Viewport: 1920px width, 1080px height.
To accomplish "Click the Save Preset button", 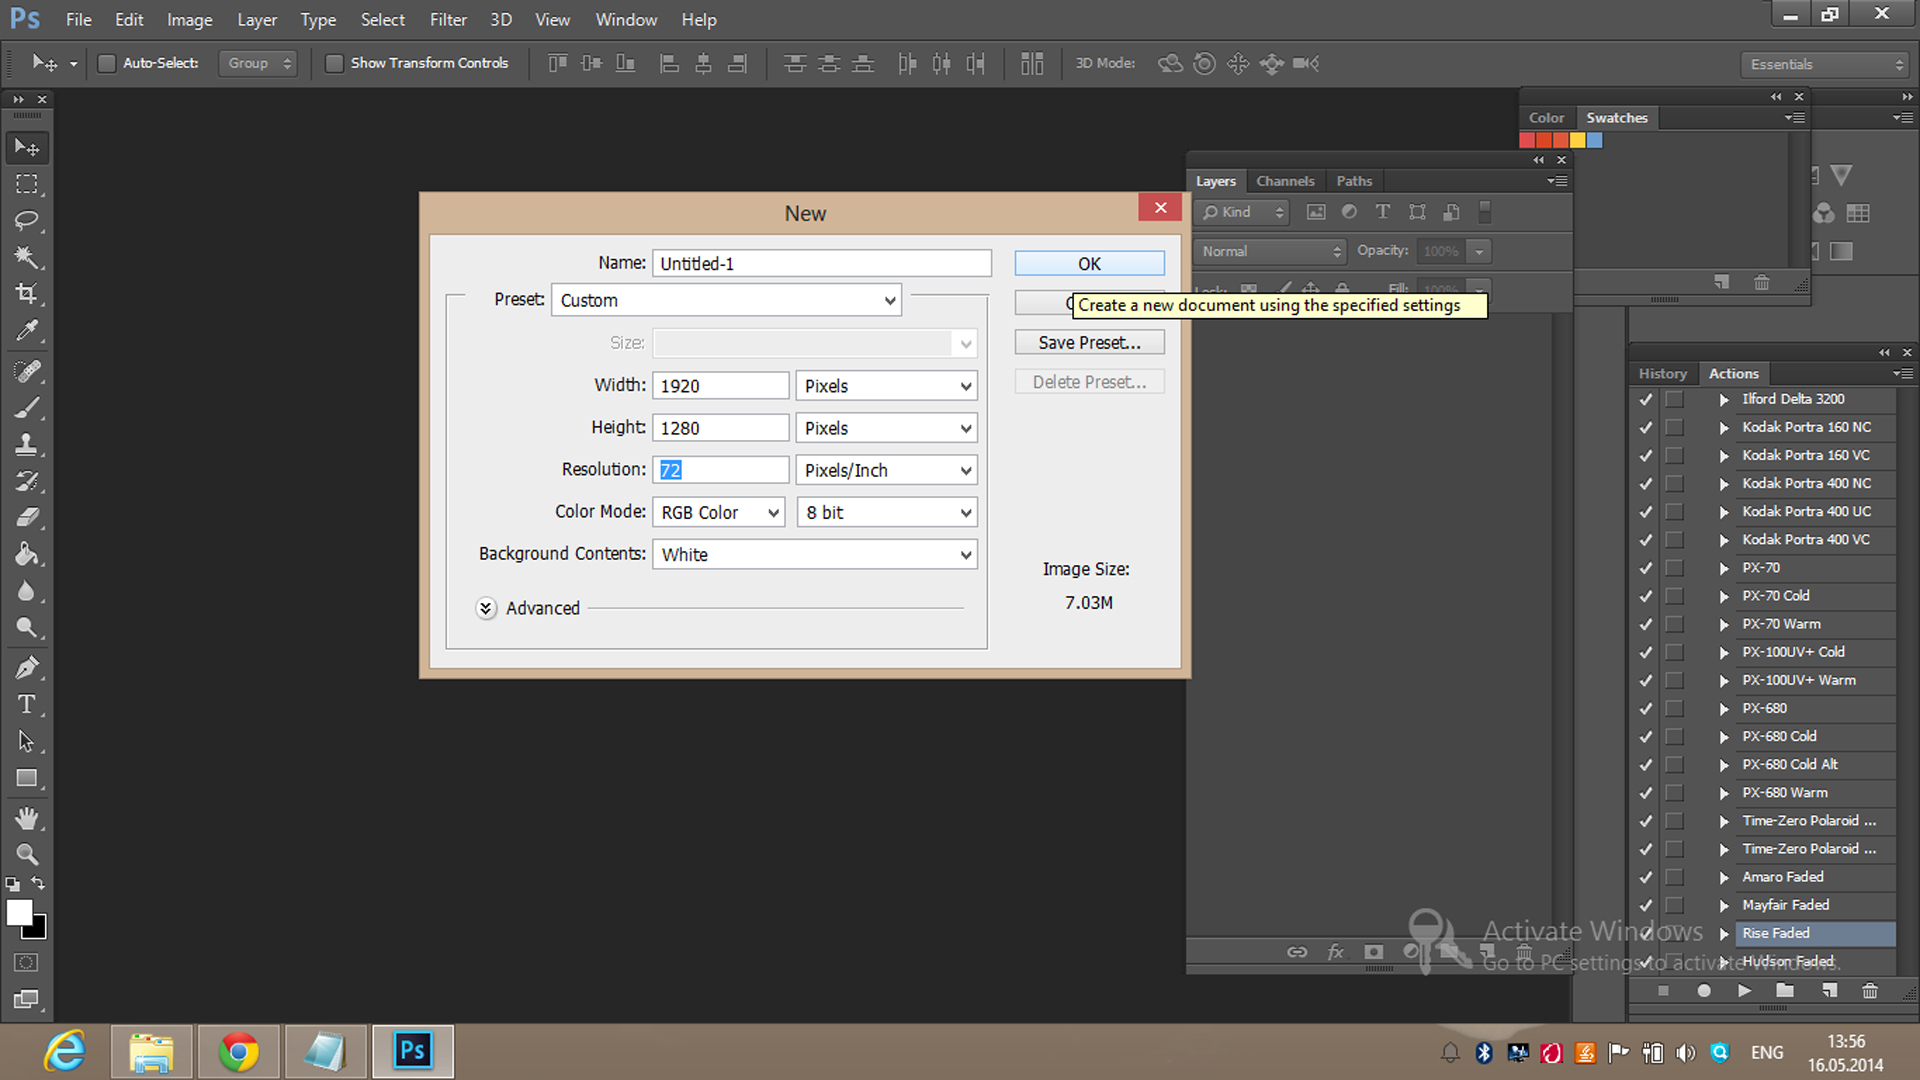I will pos(1089,342).
